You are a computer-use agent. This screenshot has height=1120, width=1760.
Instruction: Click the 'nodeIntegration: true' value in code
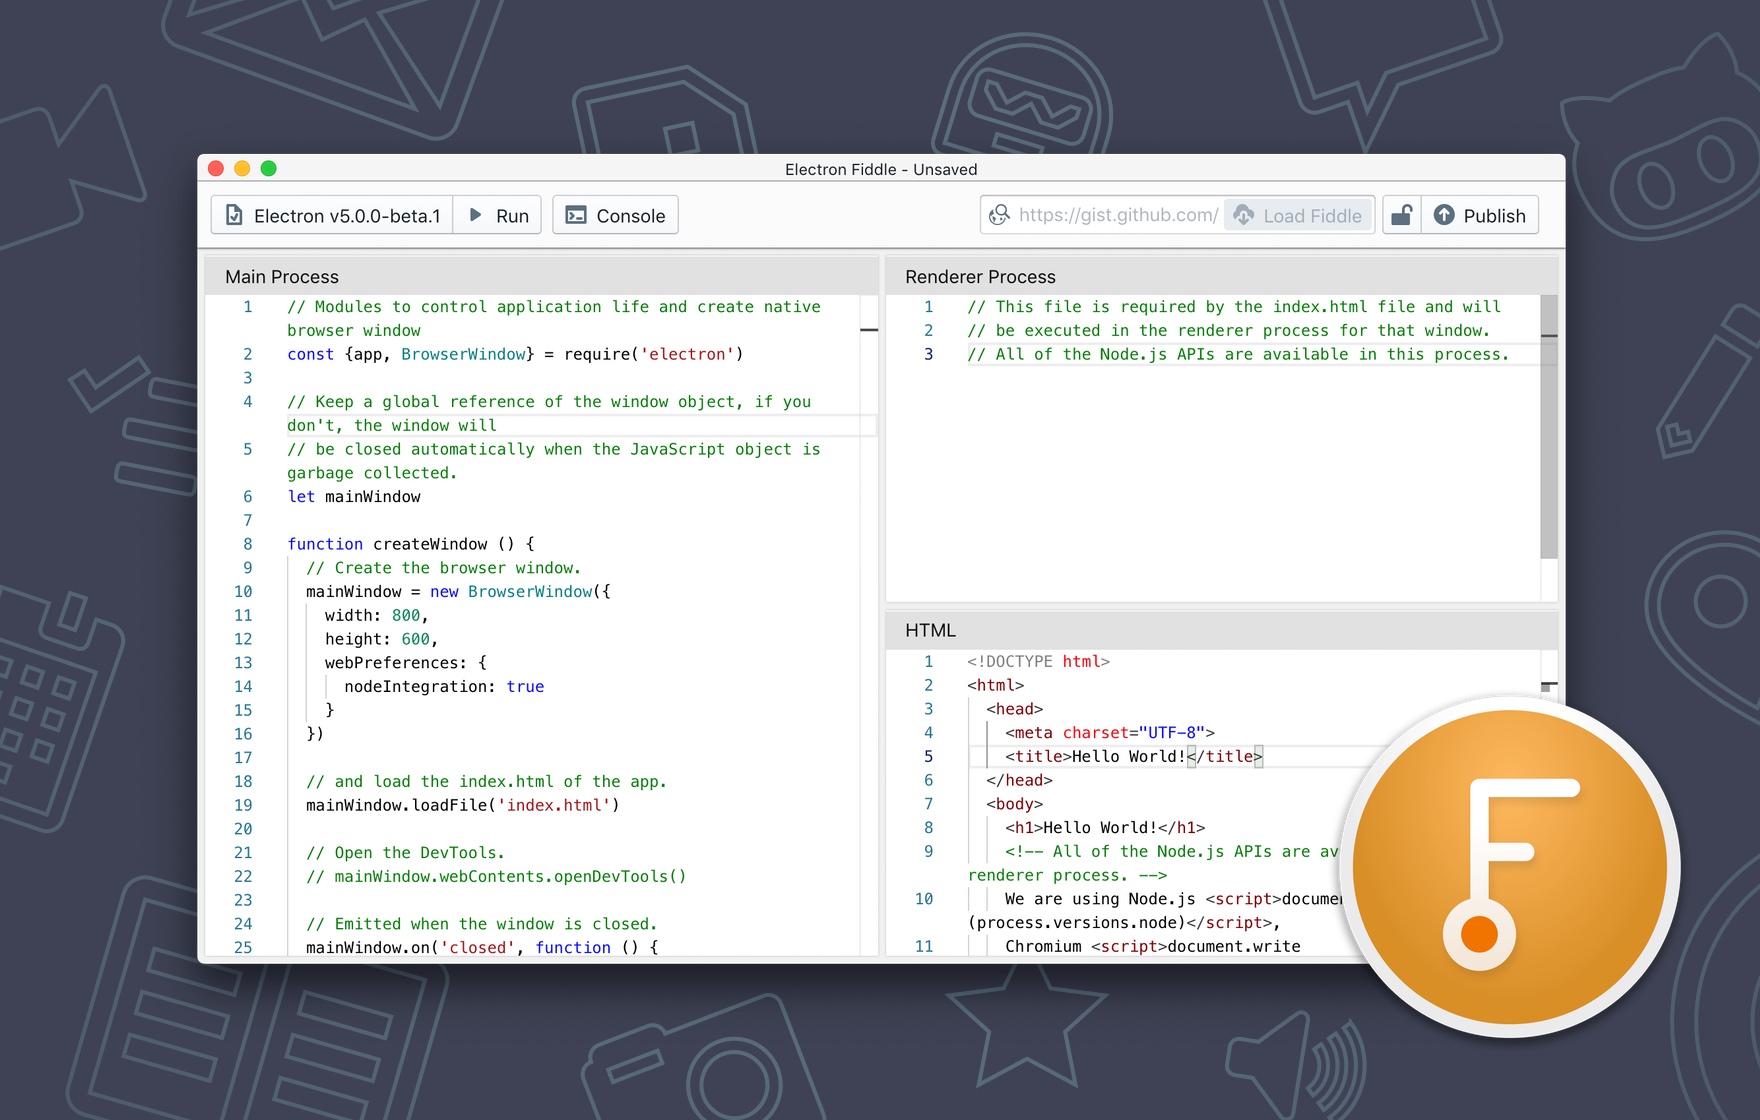point(525,686)
